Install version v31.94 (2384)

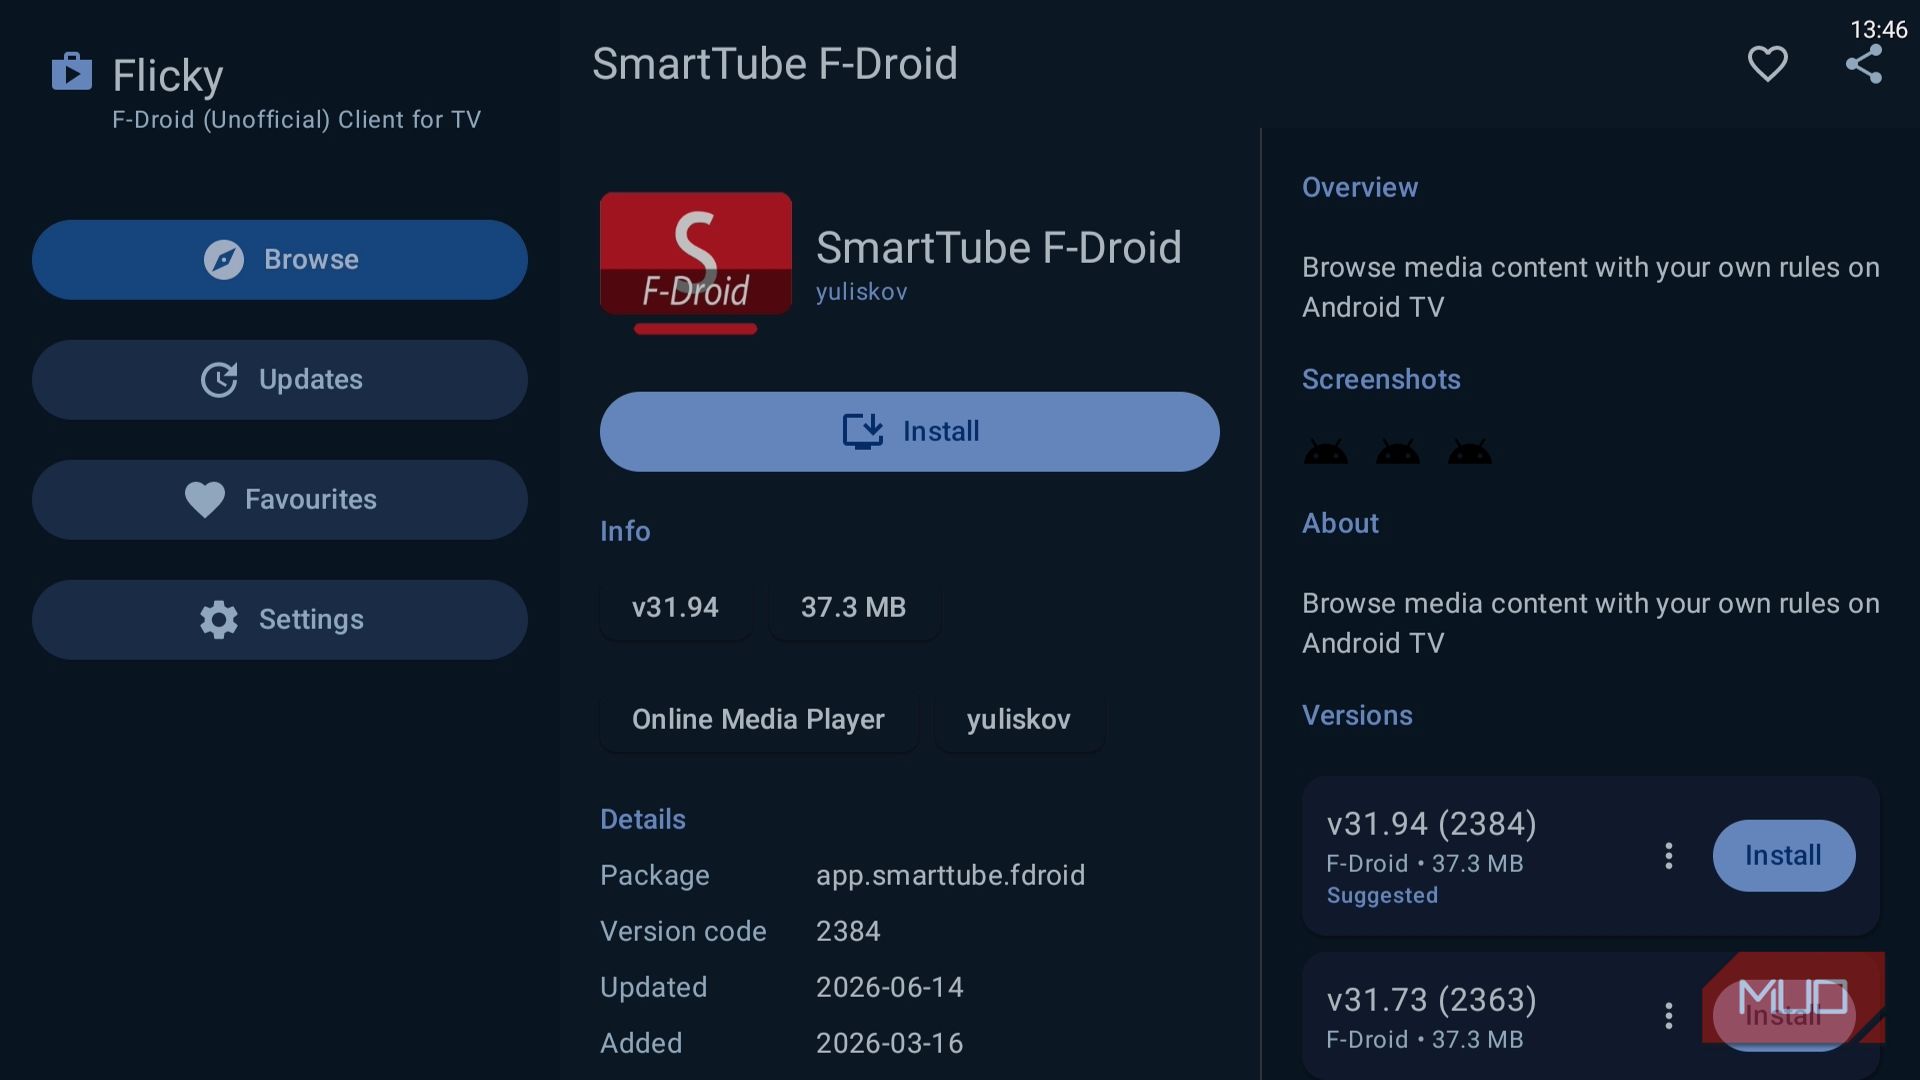pos(1784,856)
